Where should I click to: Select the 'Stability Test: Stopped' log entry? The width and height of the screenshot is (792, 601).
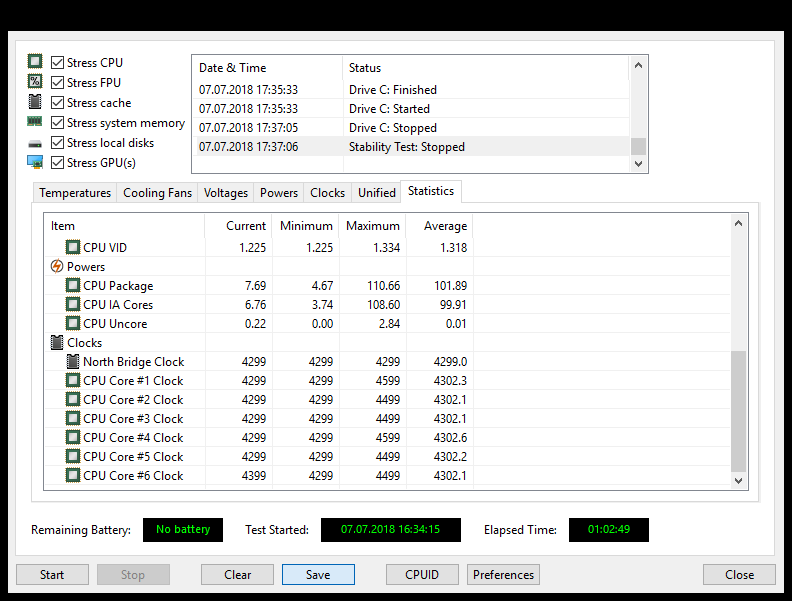(411, 147)
